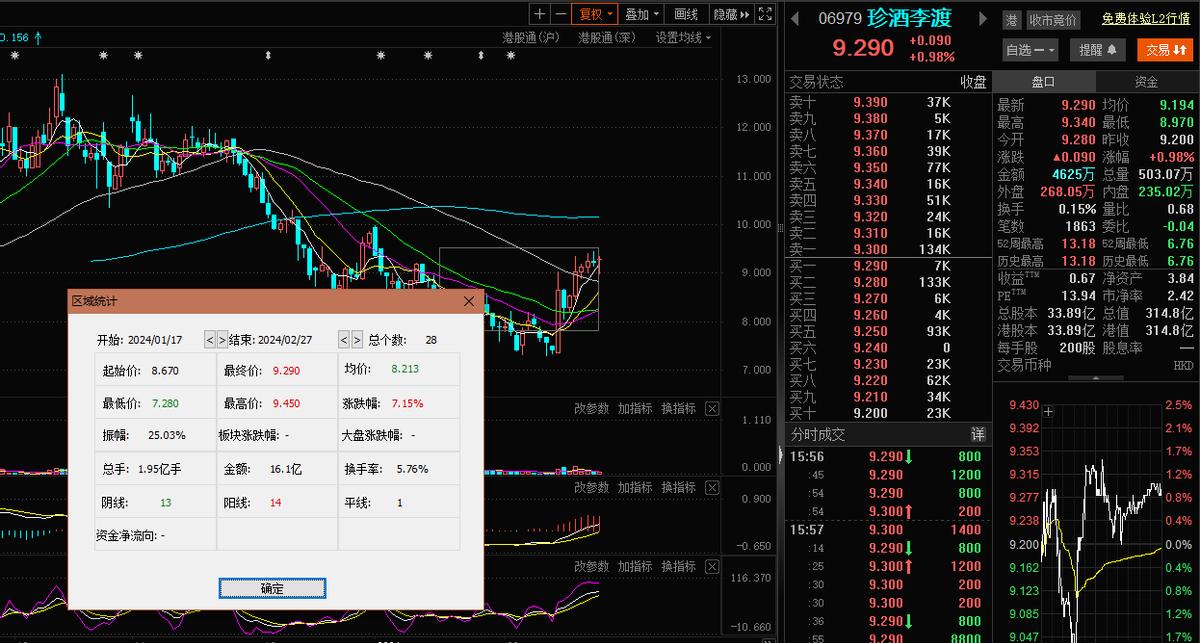Click 改参数 in the bottom indicator panel
The height and width of the screenshot is (643, 1200).
point(591,566)
